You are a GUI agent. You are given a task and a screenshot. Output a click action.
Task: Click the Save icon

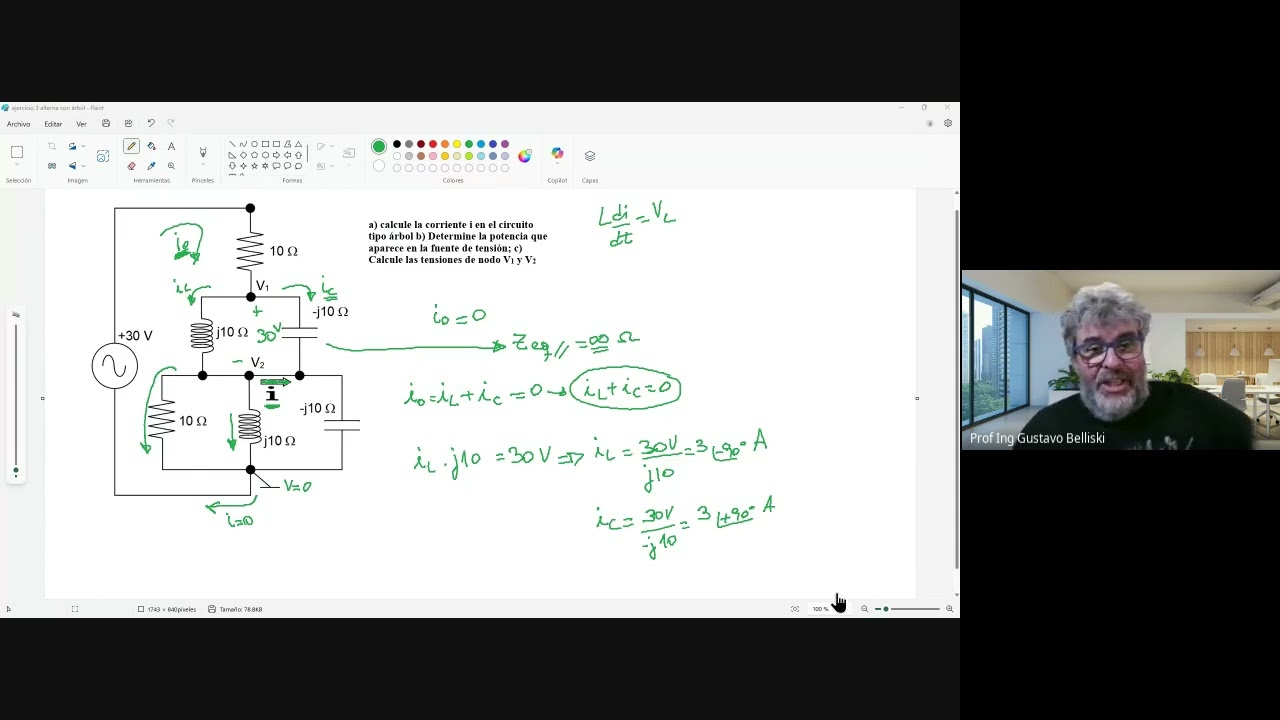106,124
